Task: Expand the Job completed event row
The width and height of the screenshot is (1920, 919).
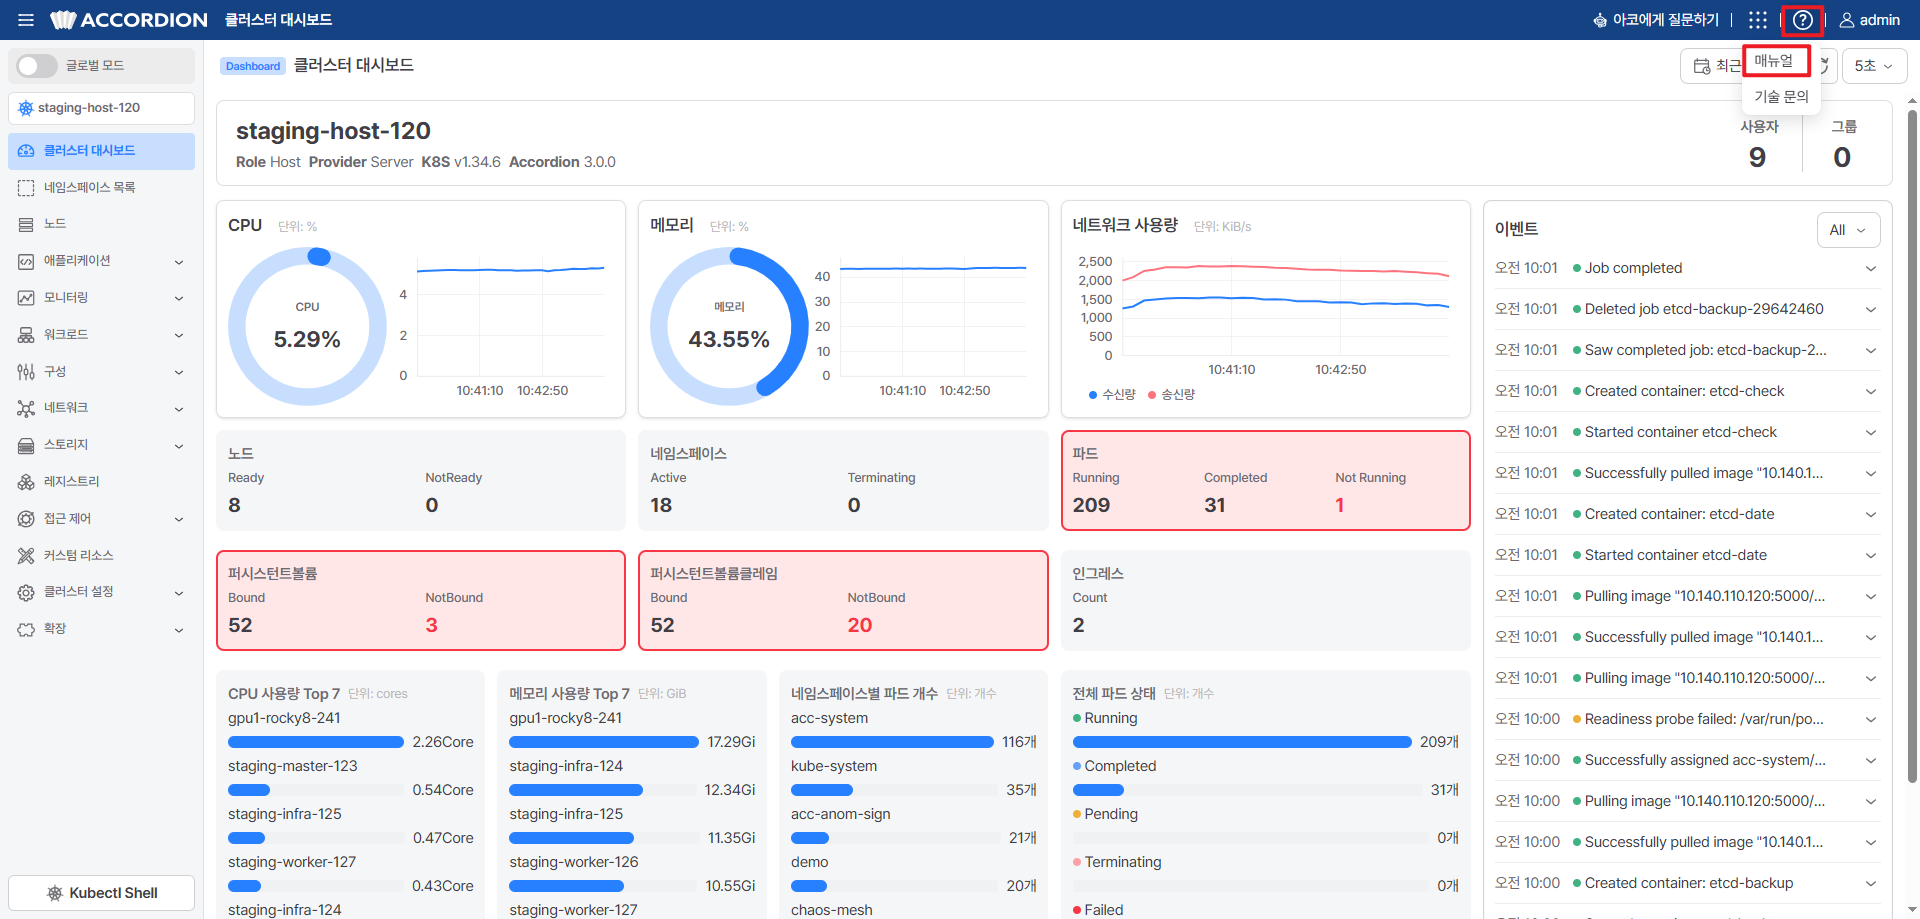Action: [x=1687, y=268]
